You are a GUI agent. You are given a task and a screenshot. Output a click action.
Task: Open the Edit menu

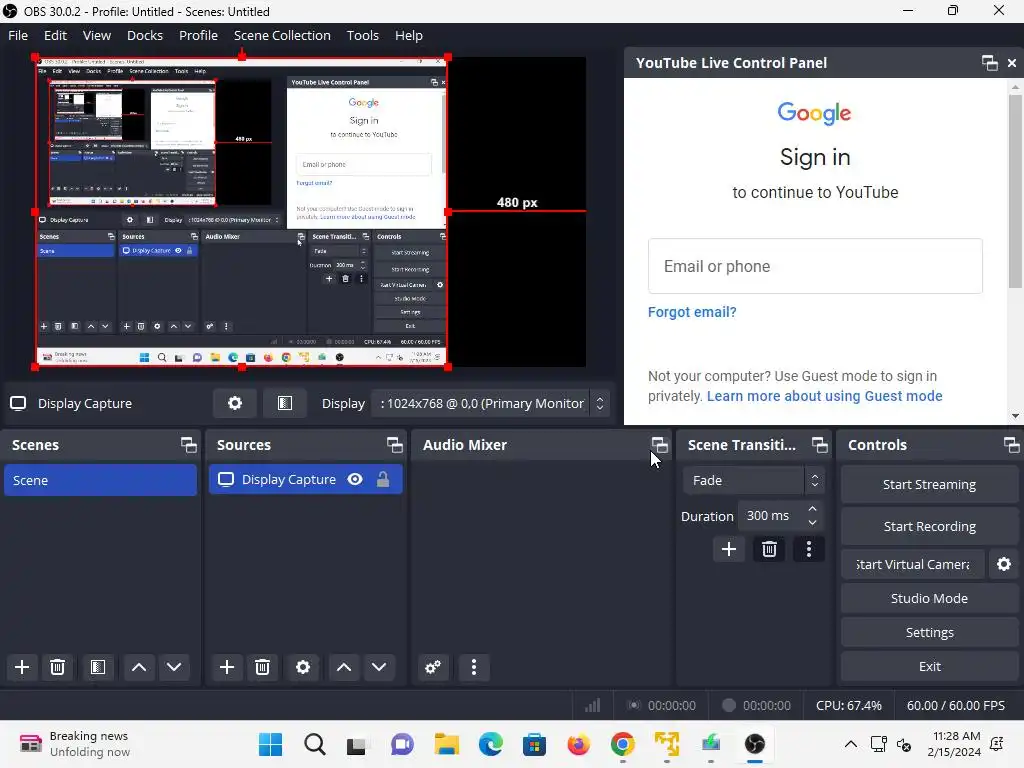pyautogui.click(x=56, y=35)
